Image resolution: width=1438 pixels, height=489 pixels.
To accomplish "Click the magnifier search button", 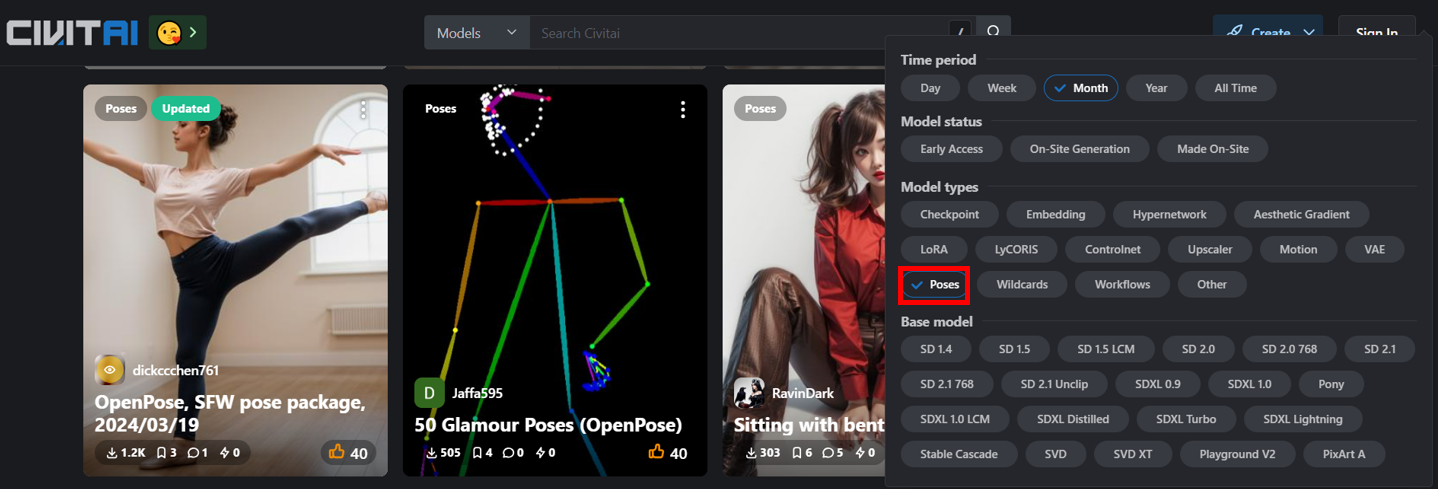I will pyautogui.click(x=993, y=33).
